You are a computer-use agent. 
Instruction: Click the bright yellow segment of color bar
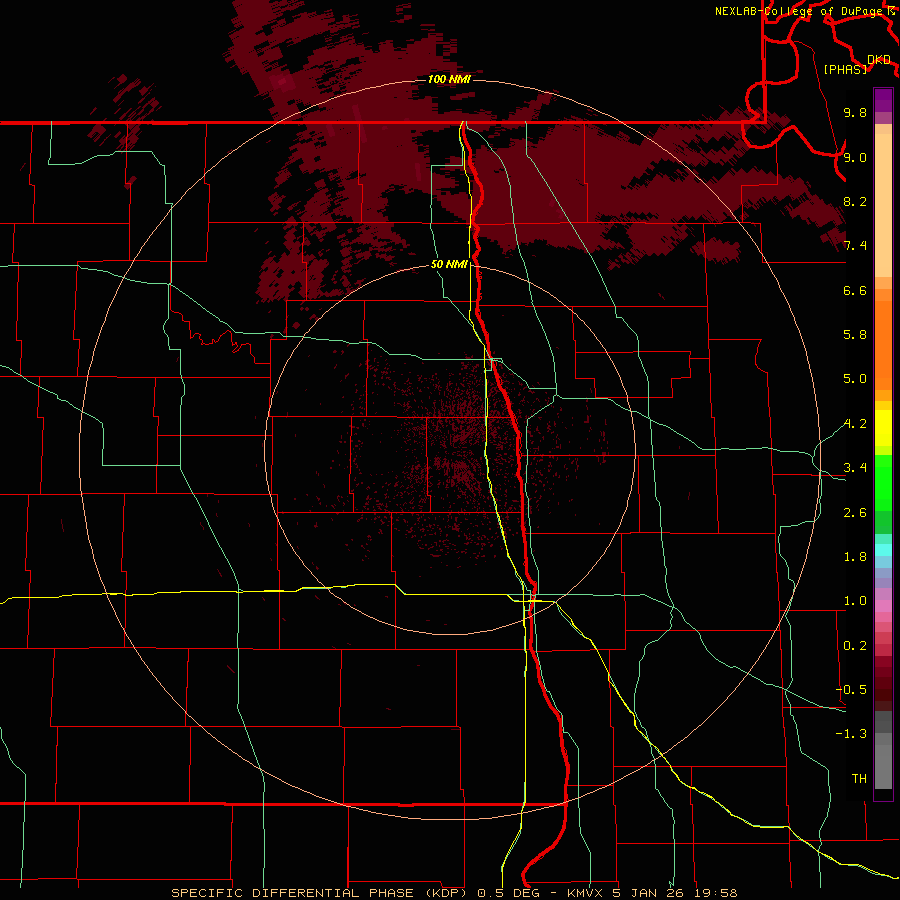click(x=883, y=428)
